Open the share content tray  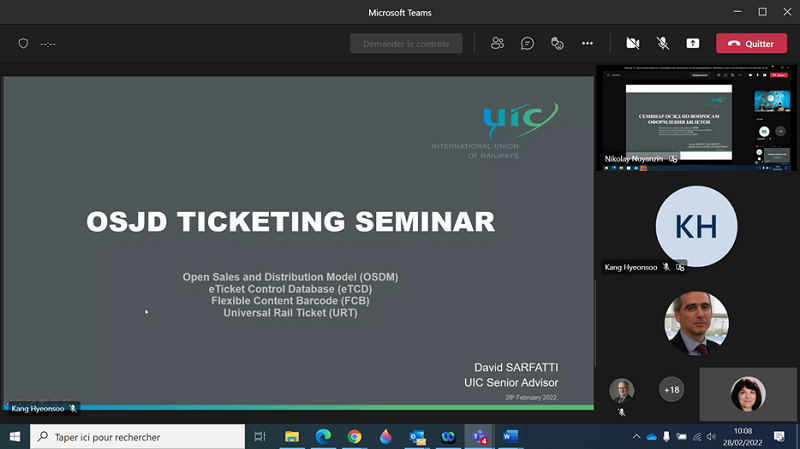[692, 44]
